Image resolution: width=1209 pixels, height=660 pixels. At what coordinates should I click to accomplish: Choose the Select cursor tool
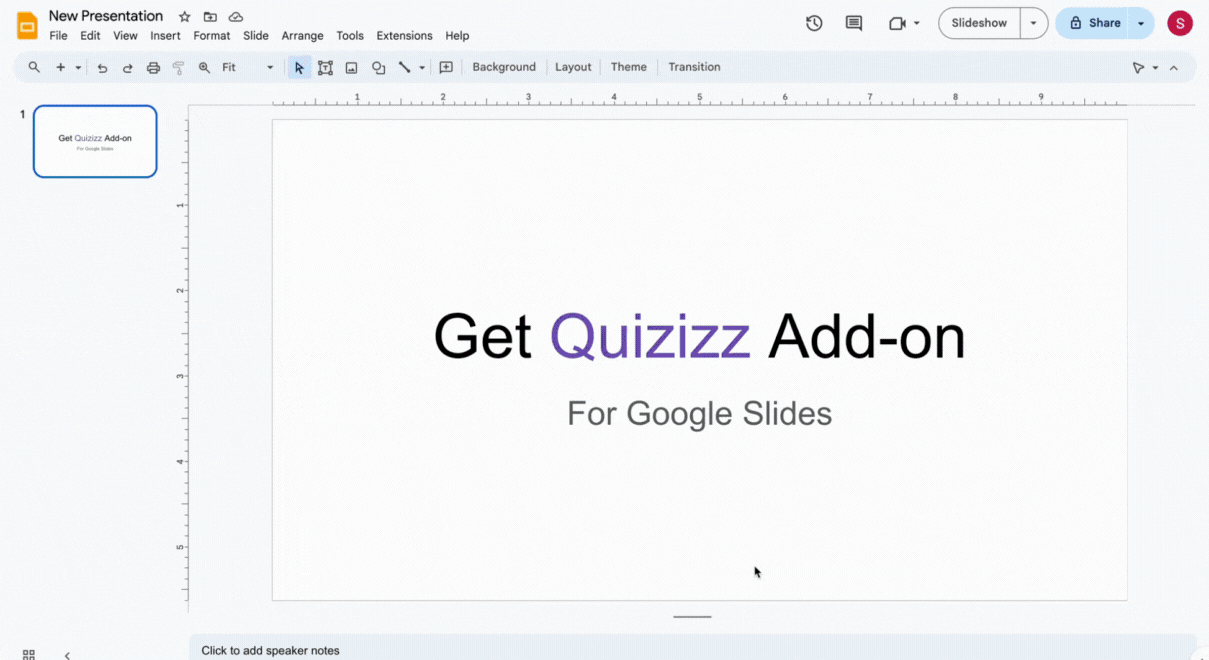coord(299,67)
